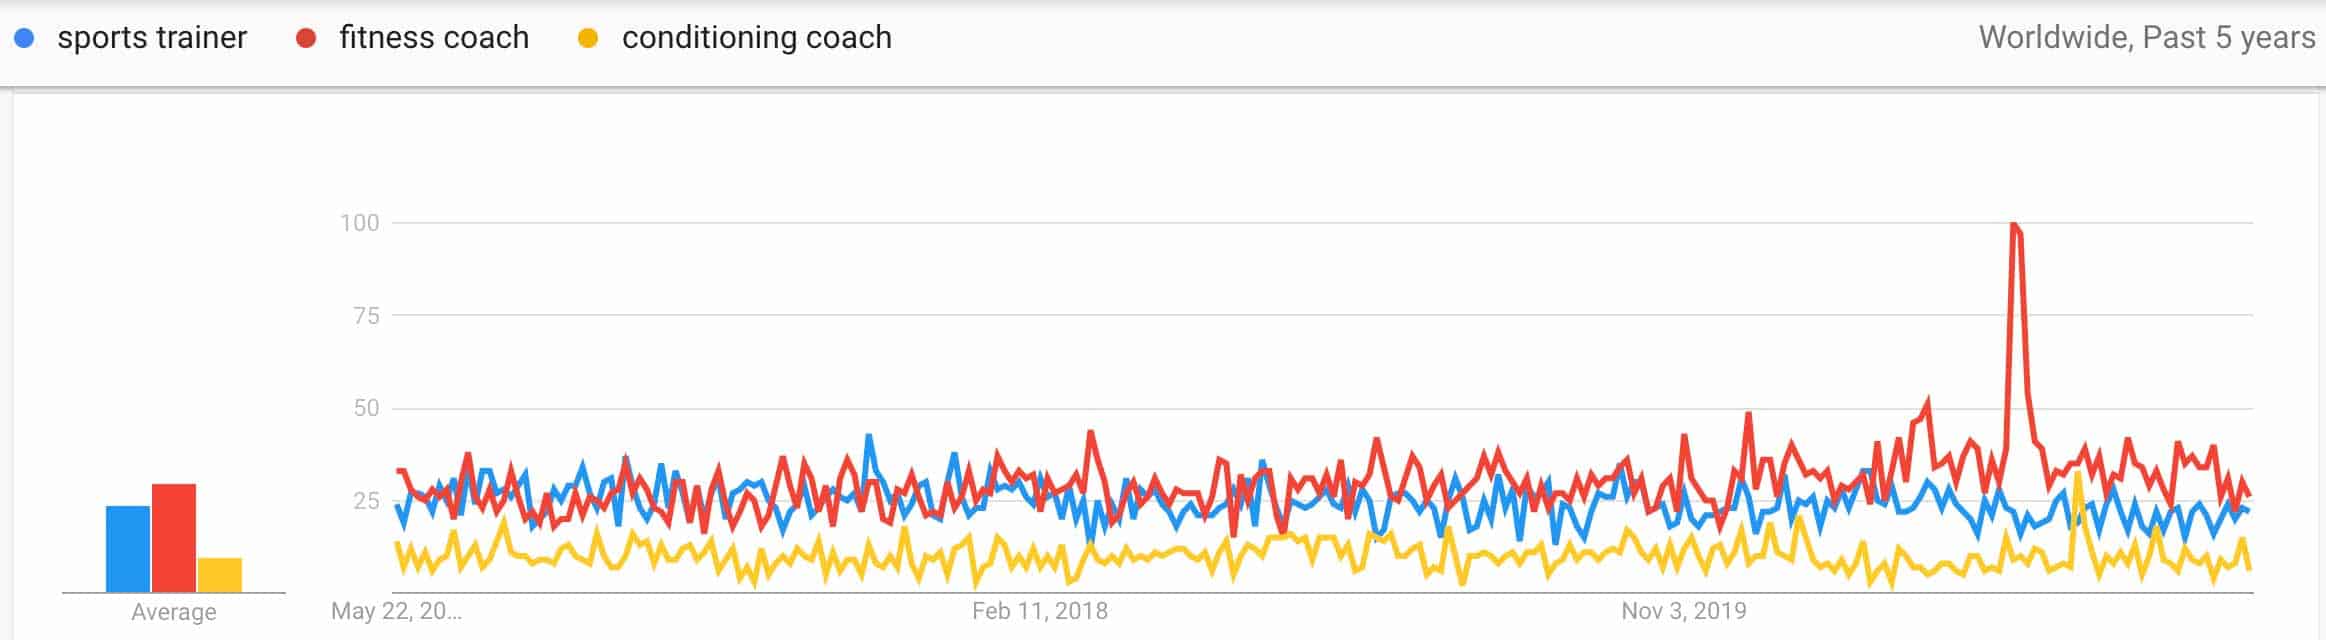This screenshot has width=2326, height=640.
Task: Click the 'Worldwide, Past 5 years' text
Action: click(x=2146, y=38)
